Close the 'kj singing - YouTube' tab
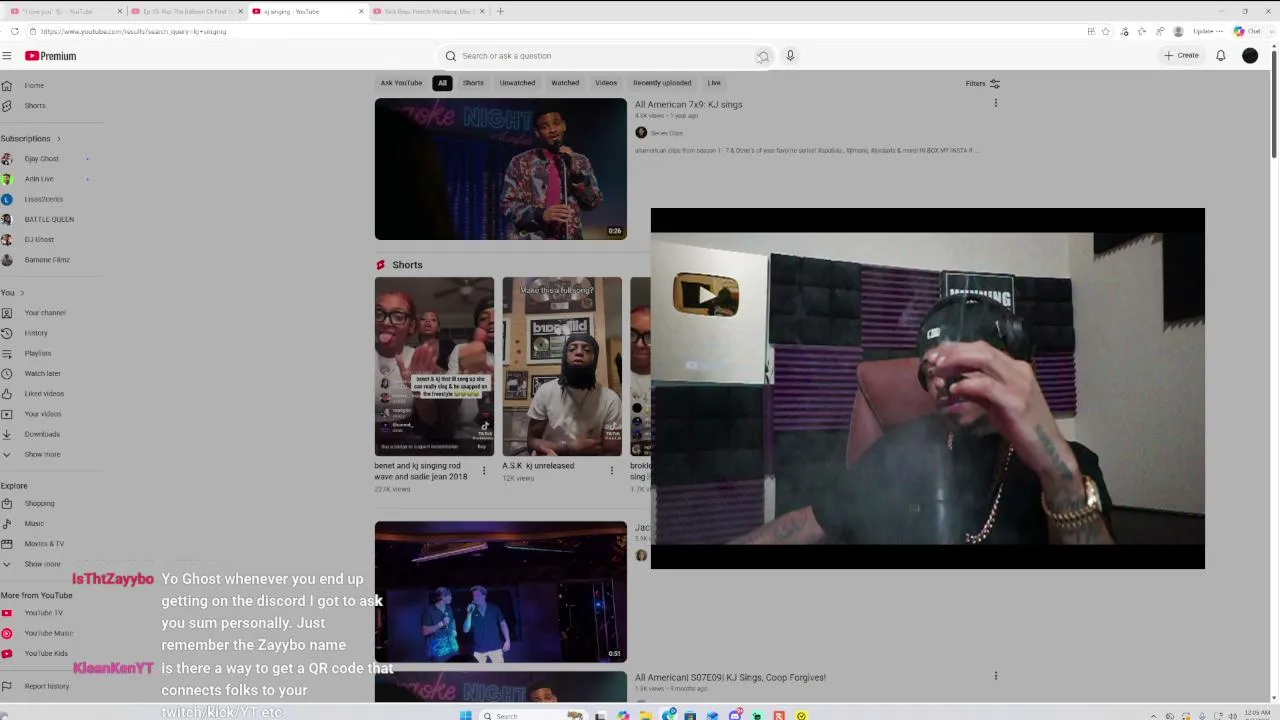Screen dimensions: 1280x720 pyautogui.click(x=361, y=11)
